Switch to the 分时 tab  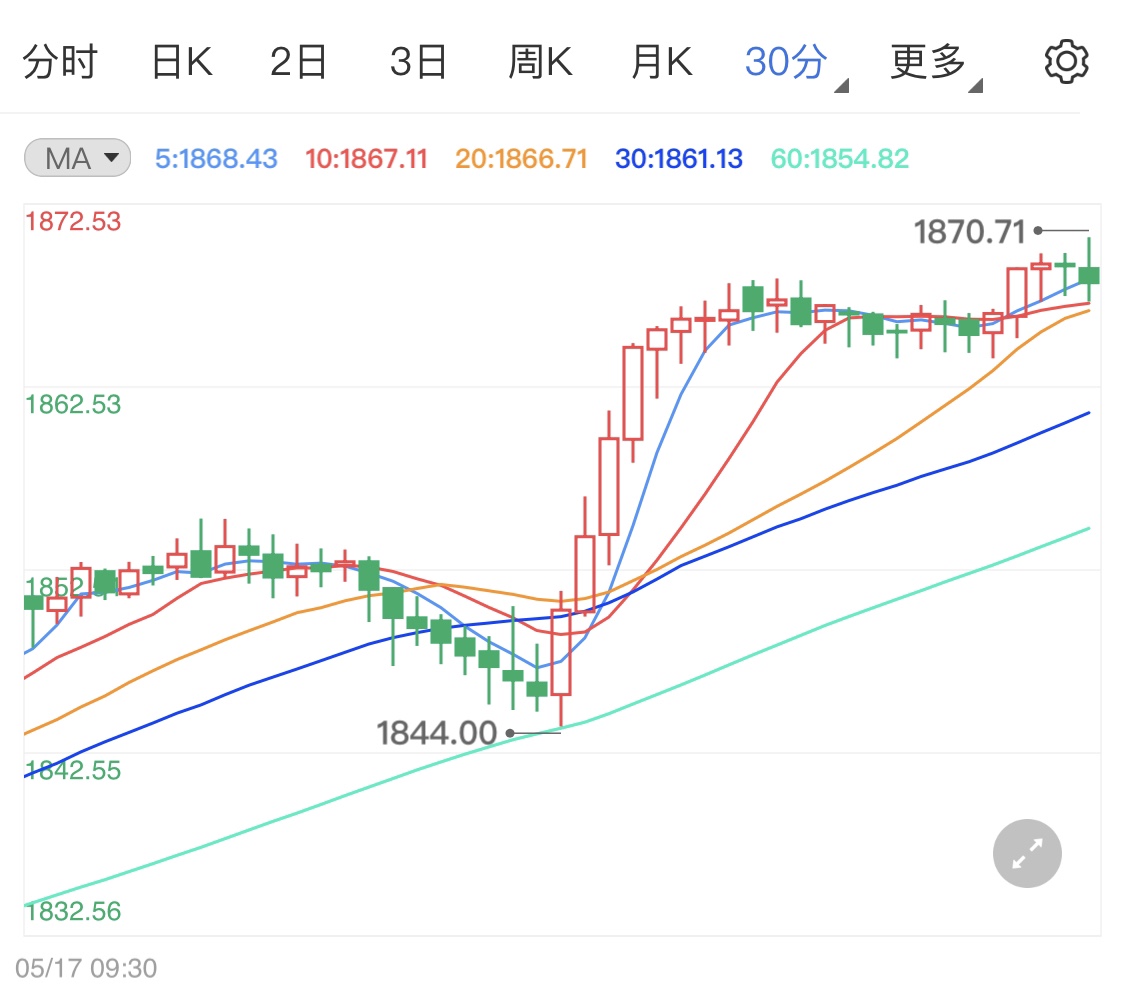tap(60, 62)
